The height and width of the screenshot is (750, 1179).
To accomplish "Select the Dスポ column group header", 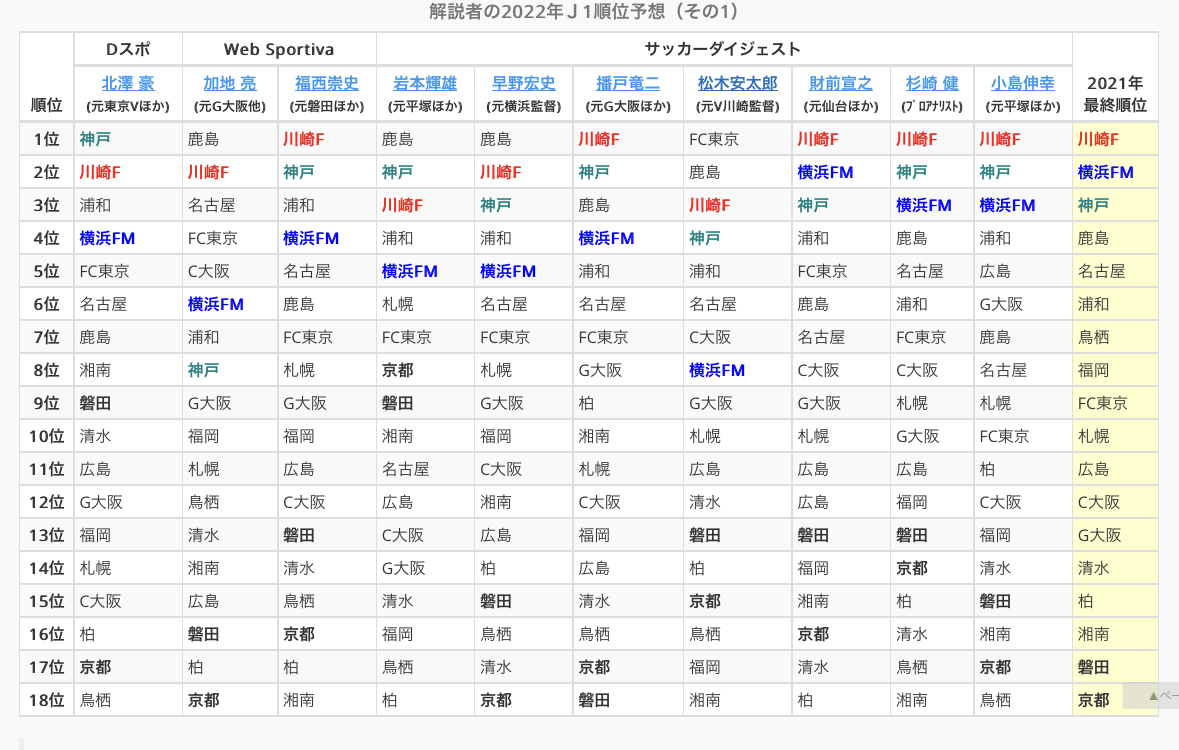I will [128, 50].
